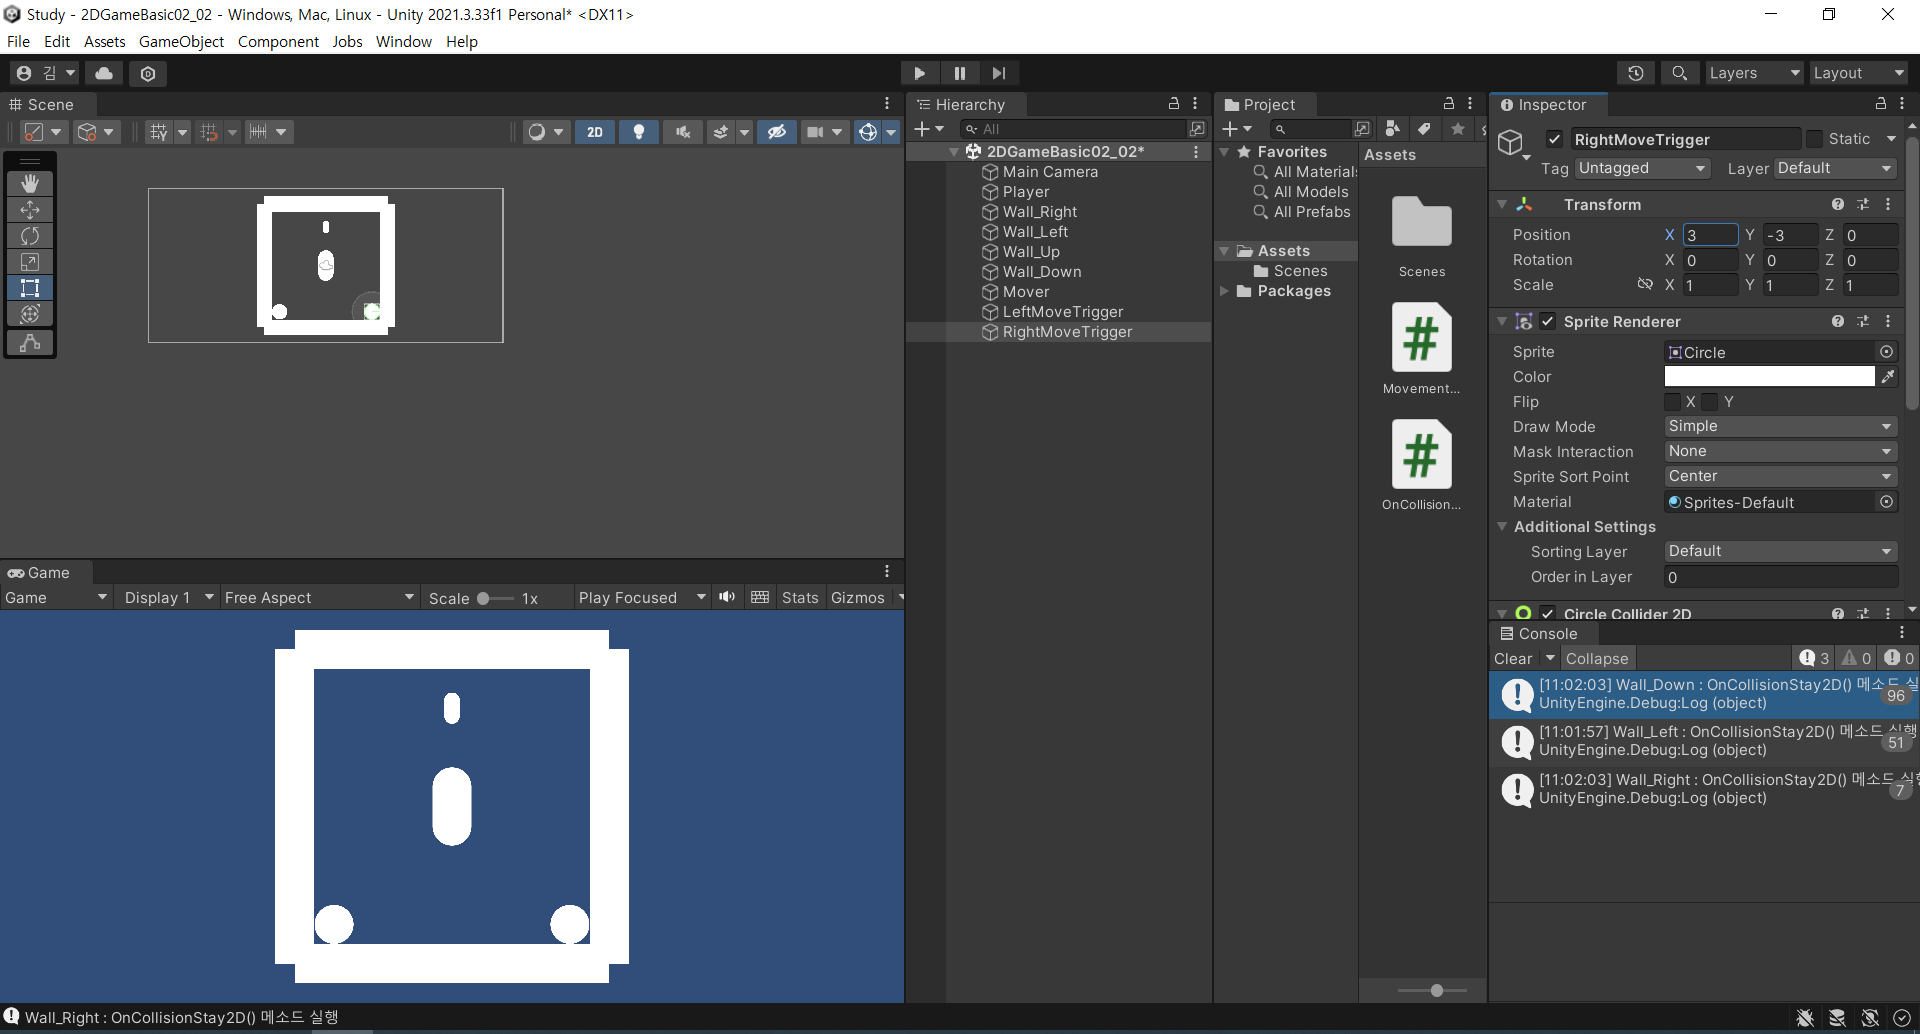This screenshot has height=1034, width=1920.
Task: Select the Move tool
Action: (x=30, y=210)
